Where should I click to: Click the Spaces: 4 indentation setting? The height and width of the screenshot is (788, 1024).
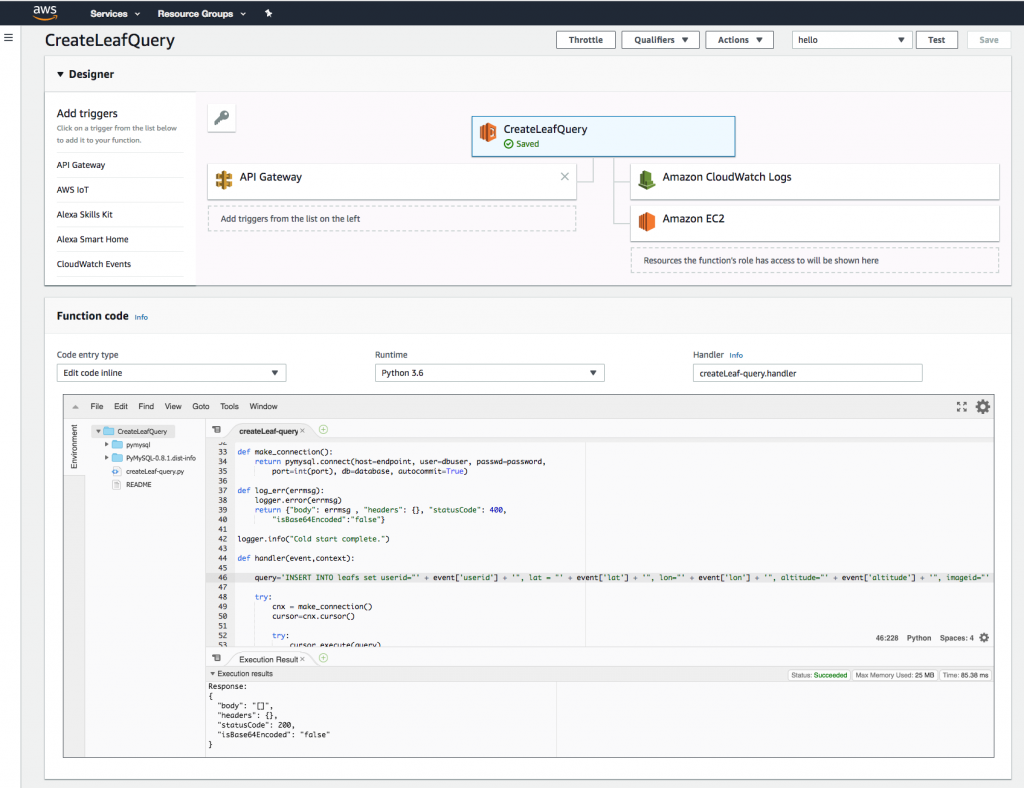pos(957,638)
